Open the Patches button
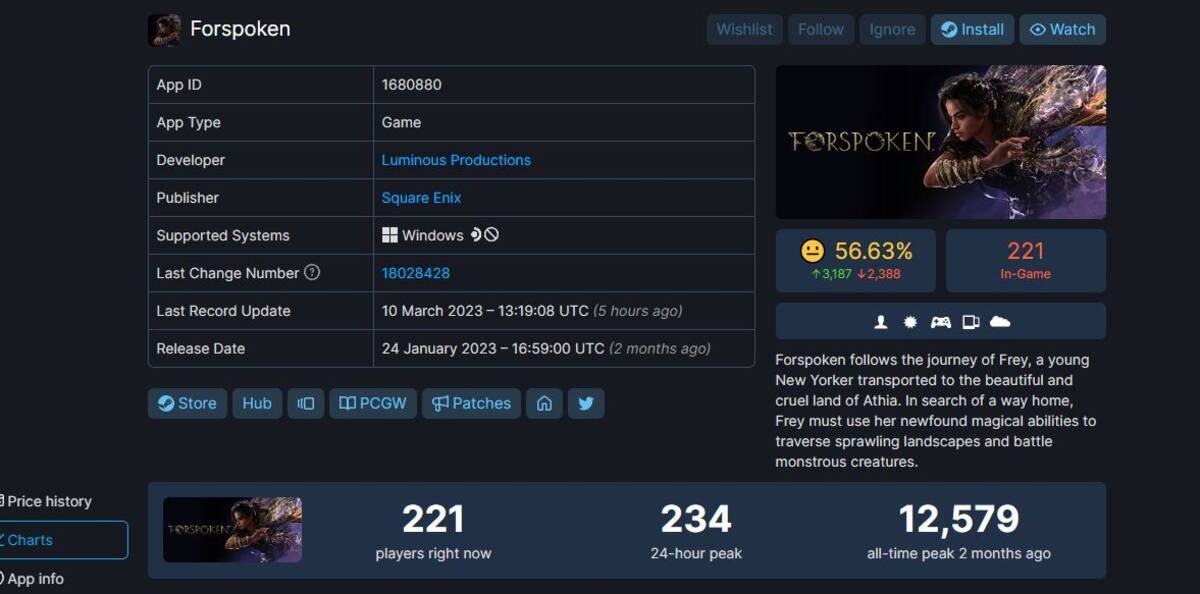Image resolution: width=1200 pixels, height=594 pixels. (x=471, y=403)
